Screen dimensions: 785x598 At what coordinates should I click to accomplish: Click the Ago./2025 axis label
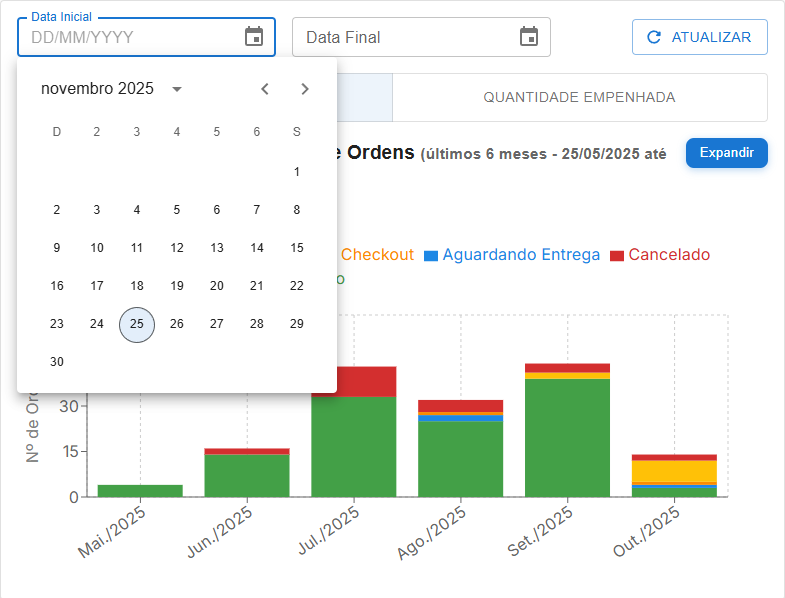point(432,533)
